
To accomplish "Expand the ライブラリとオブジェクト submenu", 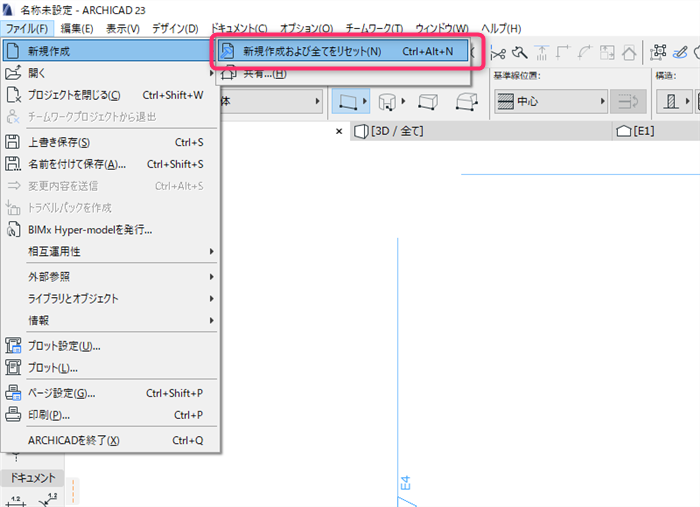I will tap(111, 299).
